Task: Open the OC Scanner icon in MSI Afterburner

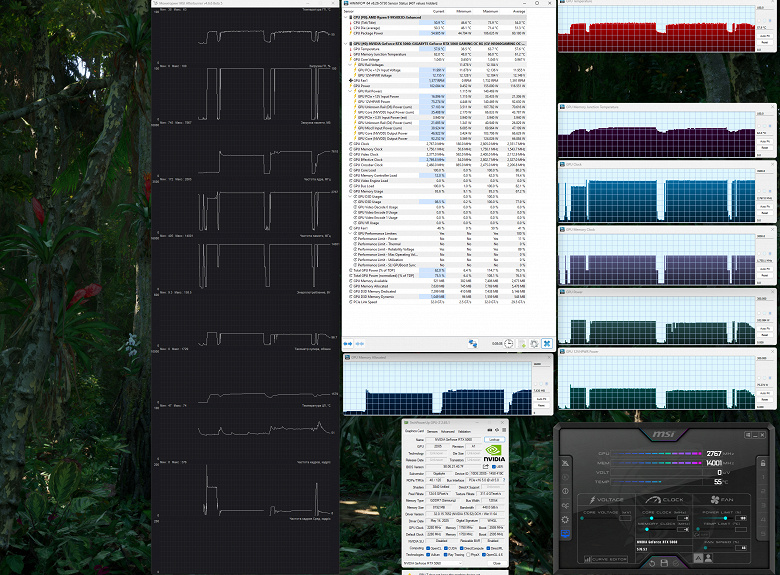Action: pos(566,506)
